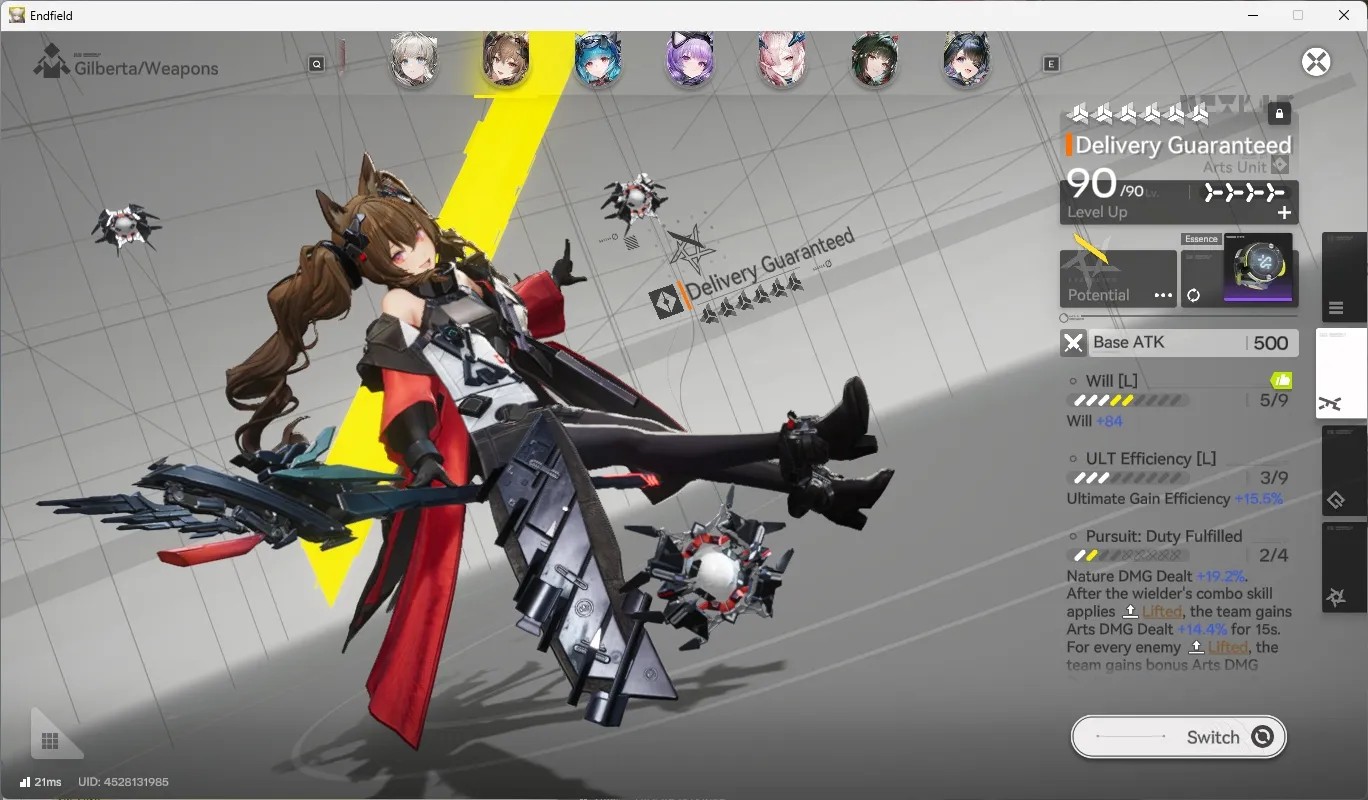Image resolution: width=1368 pixels, height=800 pixels.
Task: Select the overview list tab in sidebar
Action: 1336,307
